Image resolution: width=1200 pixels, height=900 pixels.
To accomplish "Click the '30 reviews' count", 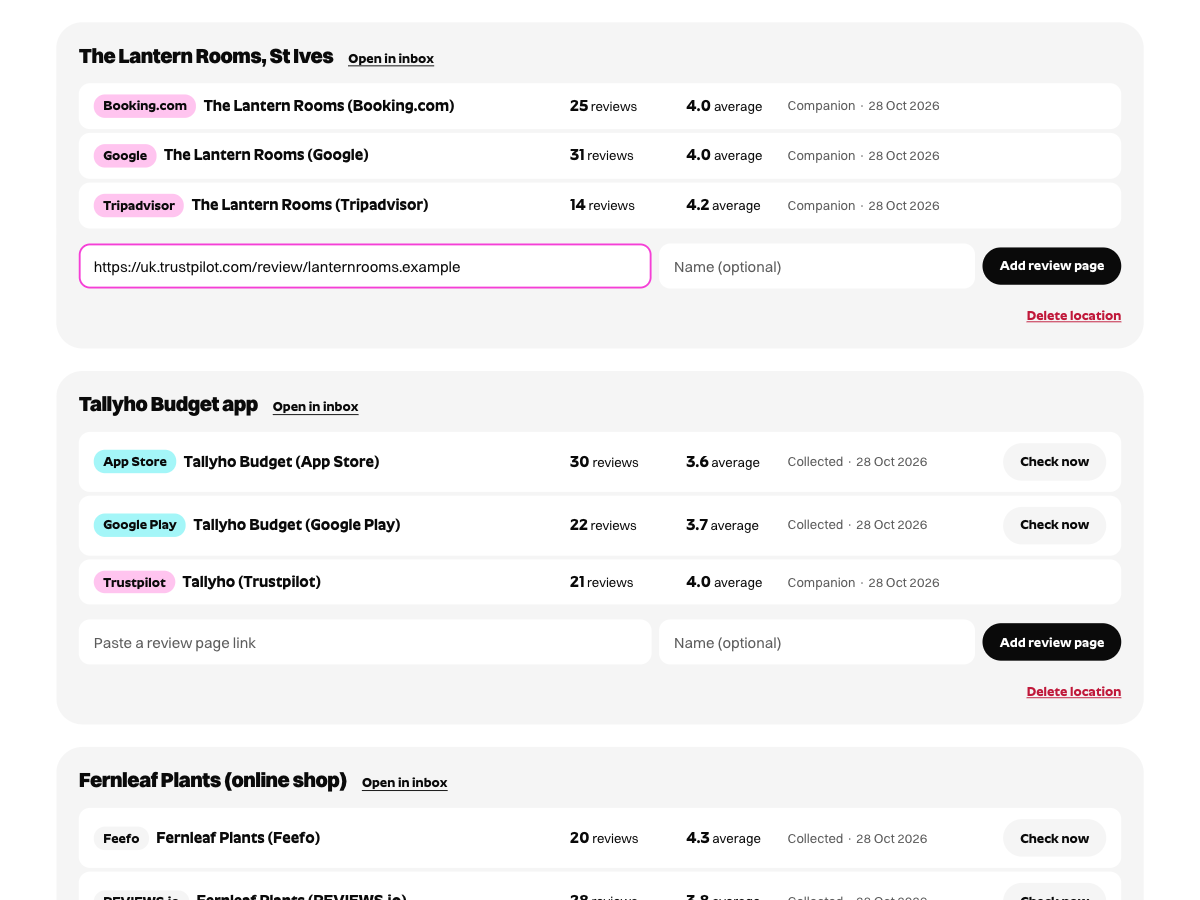I will [604, 462].
